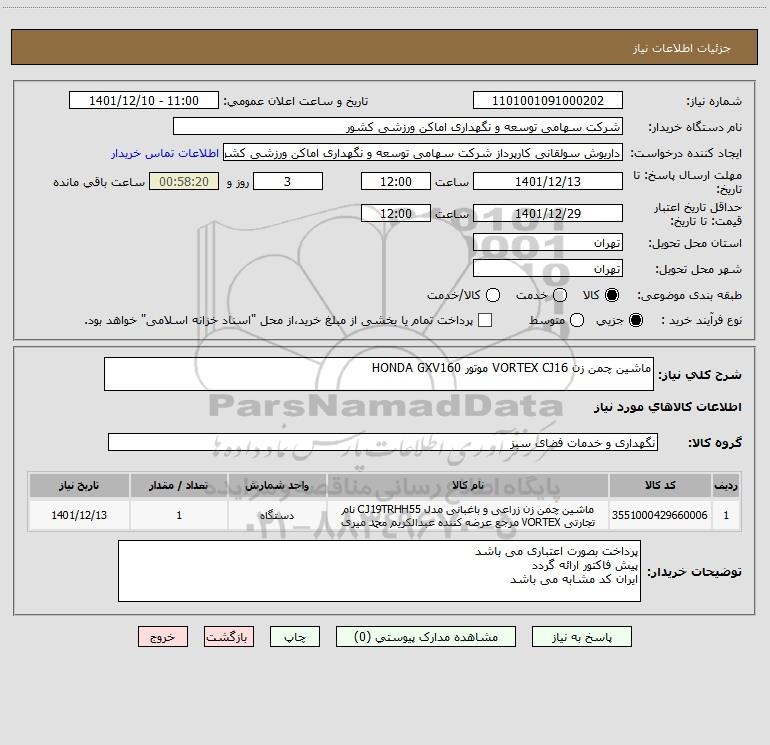
Task: Click the product name cell CJ19TRHH55
Action: point(468,515)
